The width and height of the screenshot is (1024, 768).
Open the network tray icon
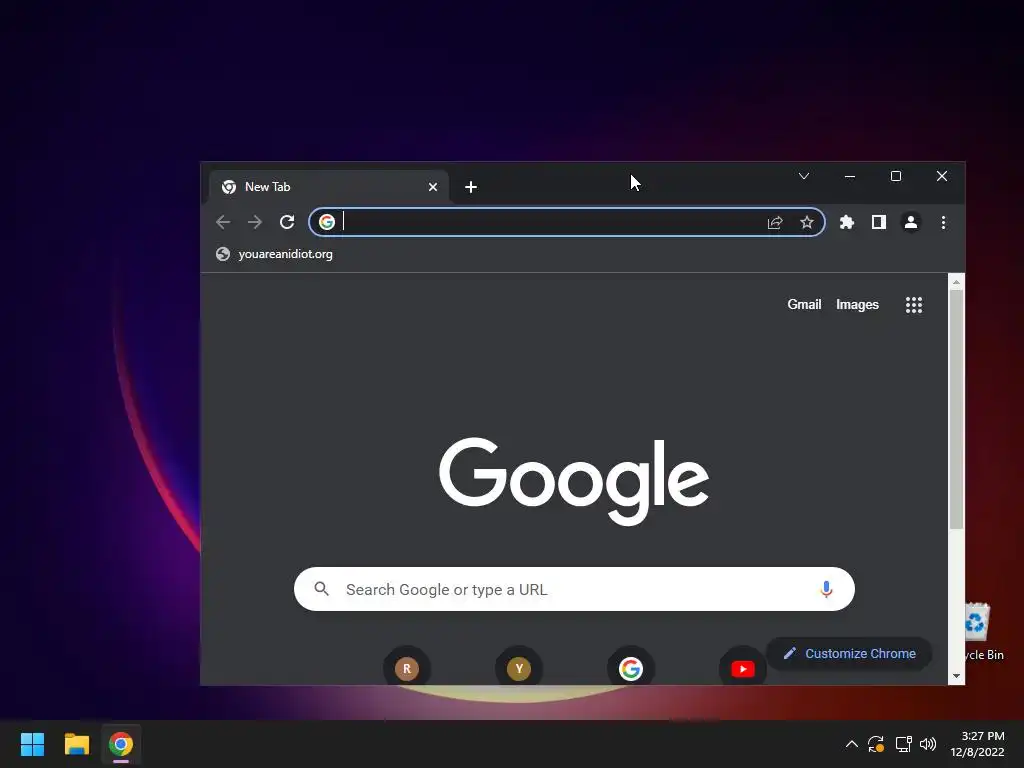tap(903, 744)
